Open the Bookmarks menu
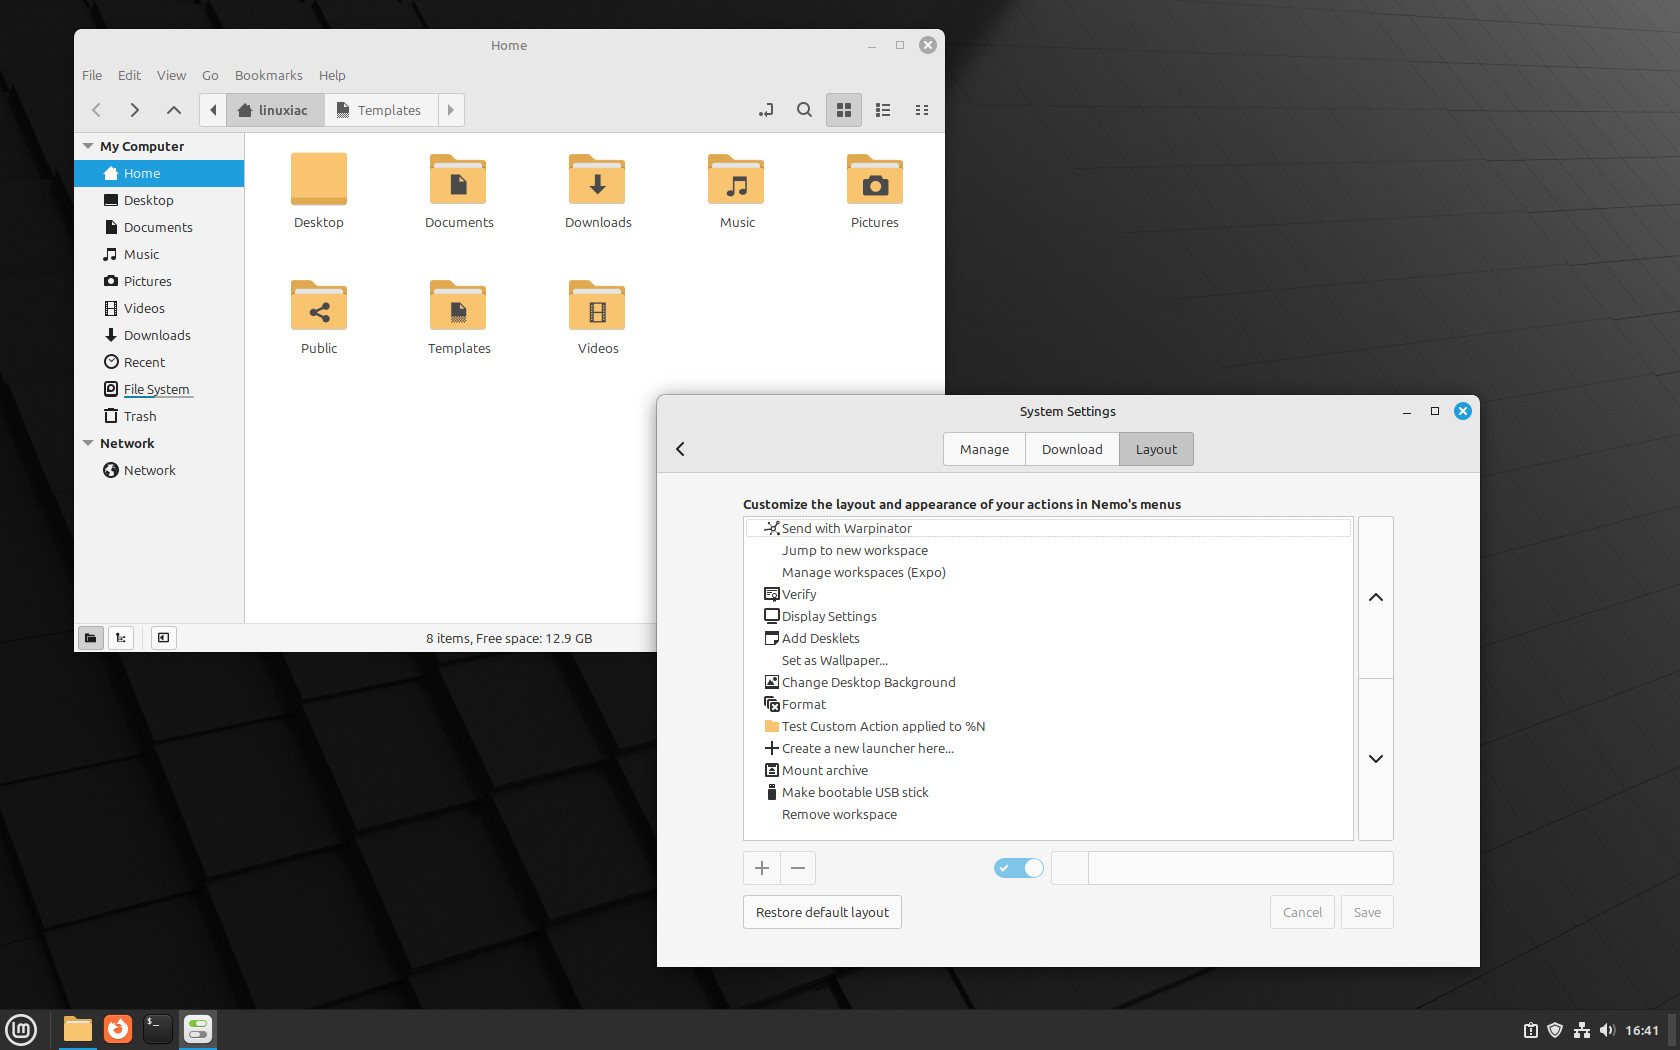The height and width of the screenshot is (1050, 1680). point(269,75)
